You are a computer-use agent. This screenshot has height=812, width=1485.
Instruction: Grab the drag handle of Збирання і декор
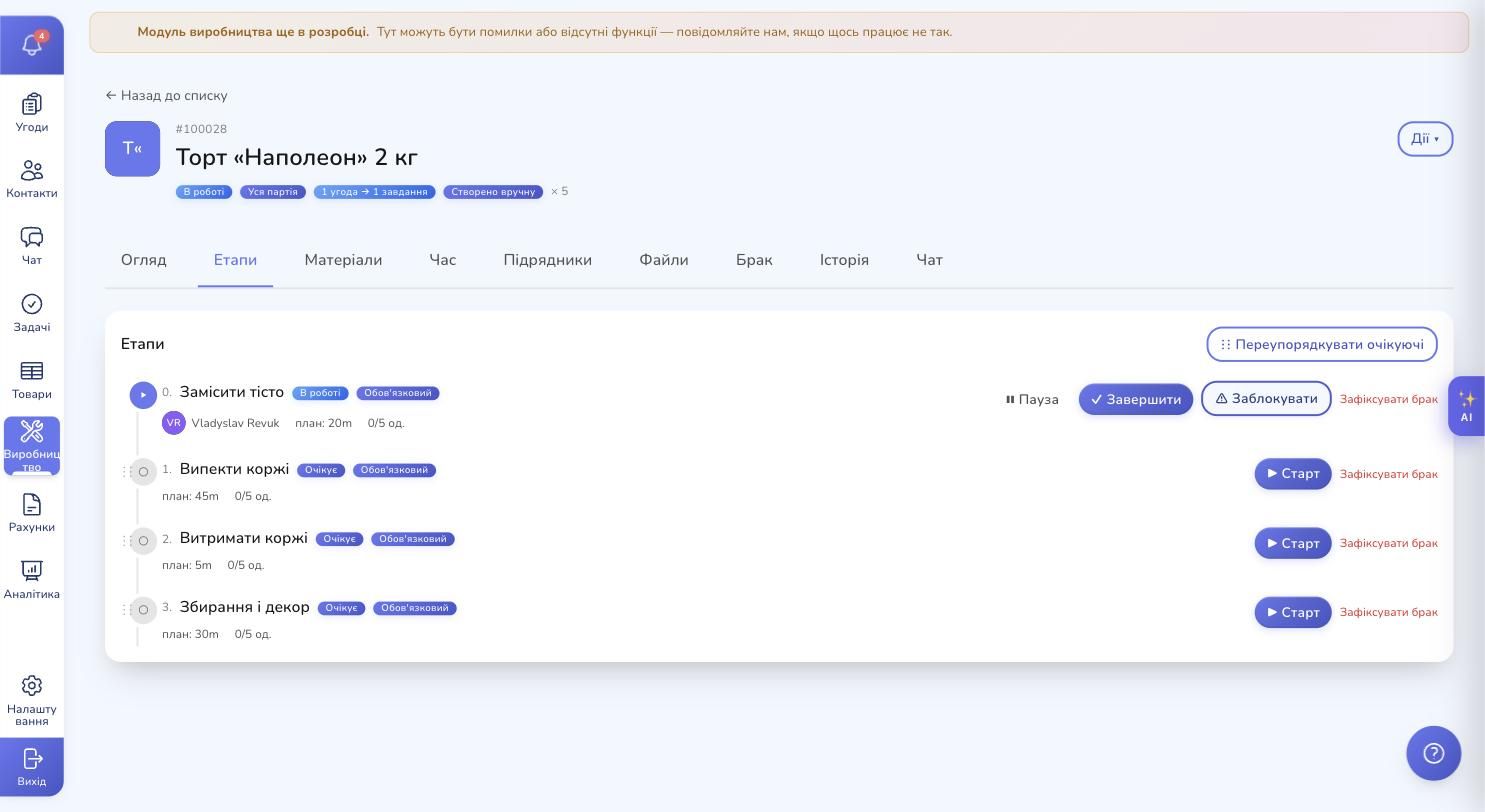click(125, 609)
